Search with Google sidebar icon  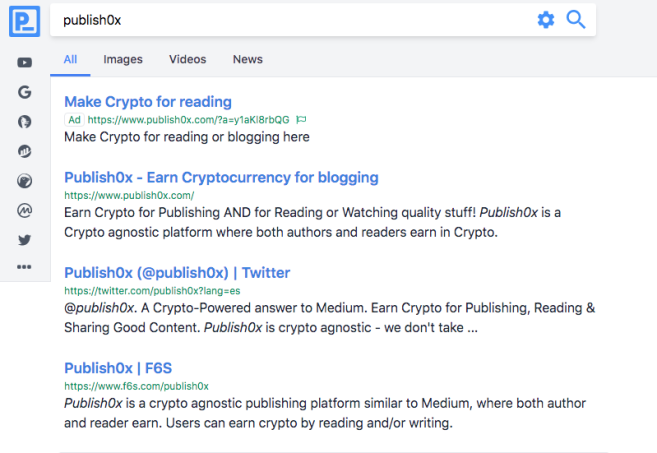(x=25, y=92)
